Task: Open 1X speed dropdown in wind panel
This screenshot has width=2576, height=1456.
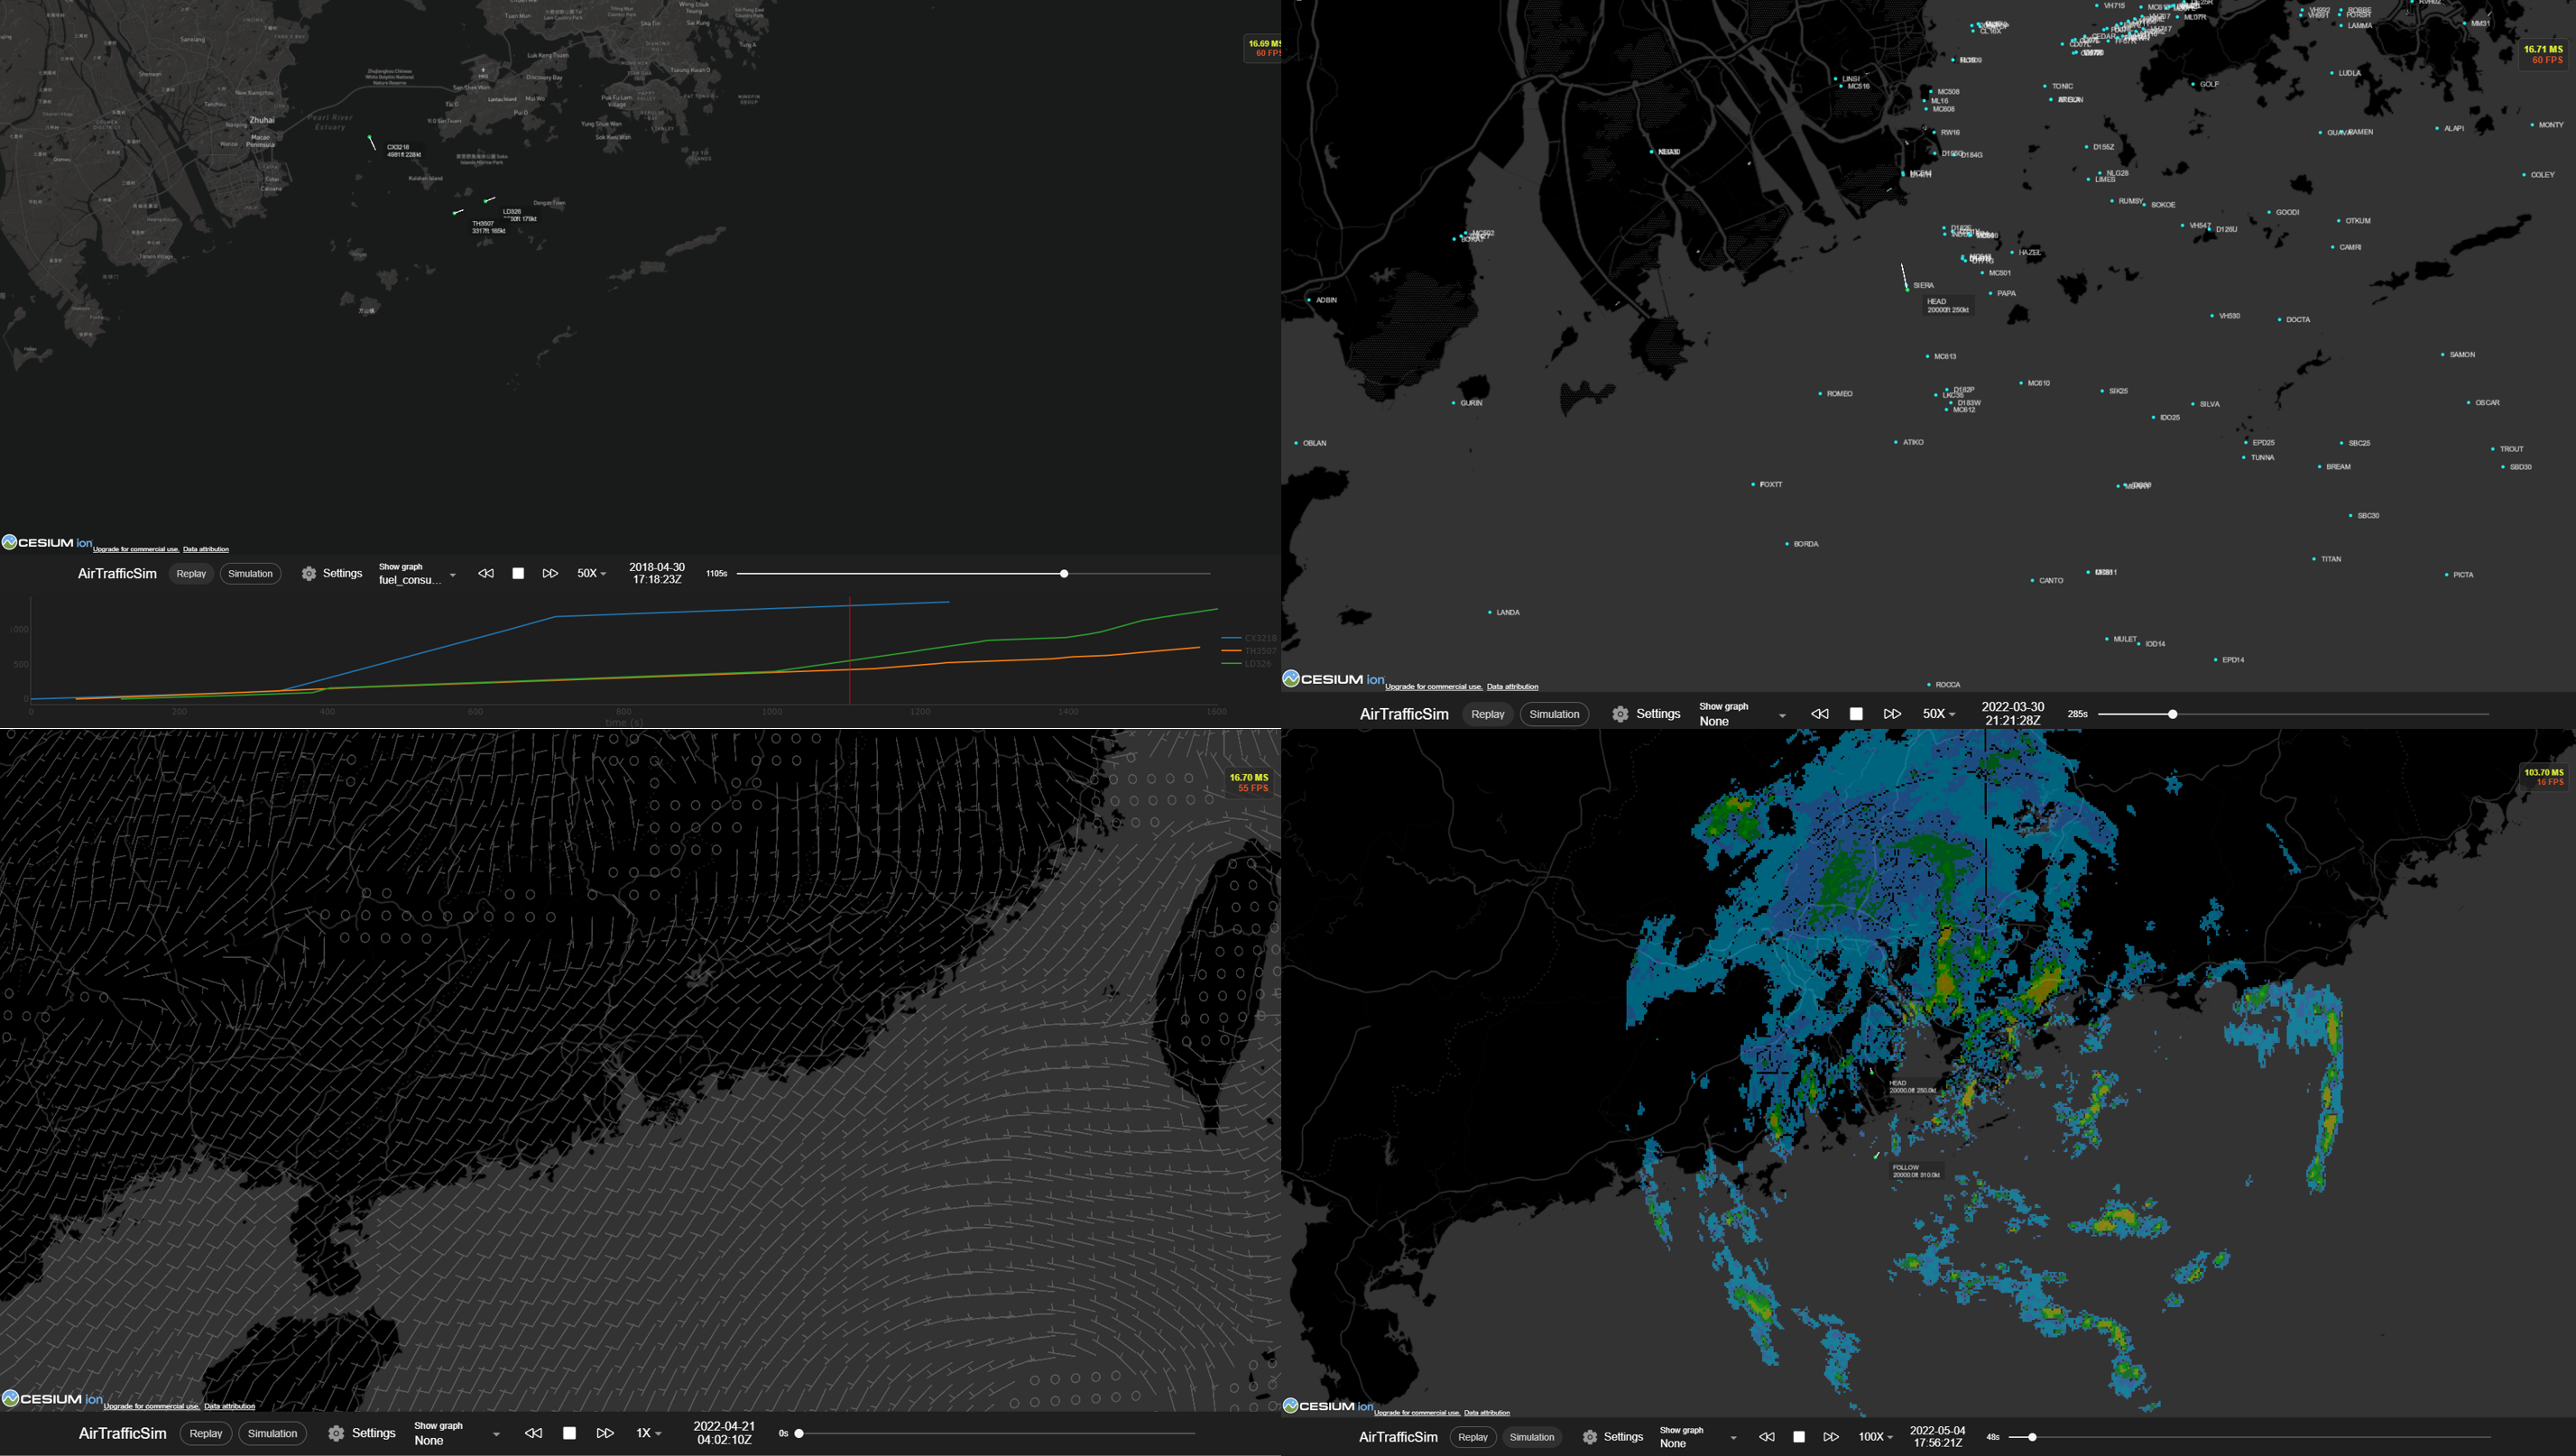Action: point(649,1433)
